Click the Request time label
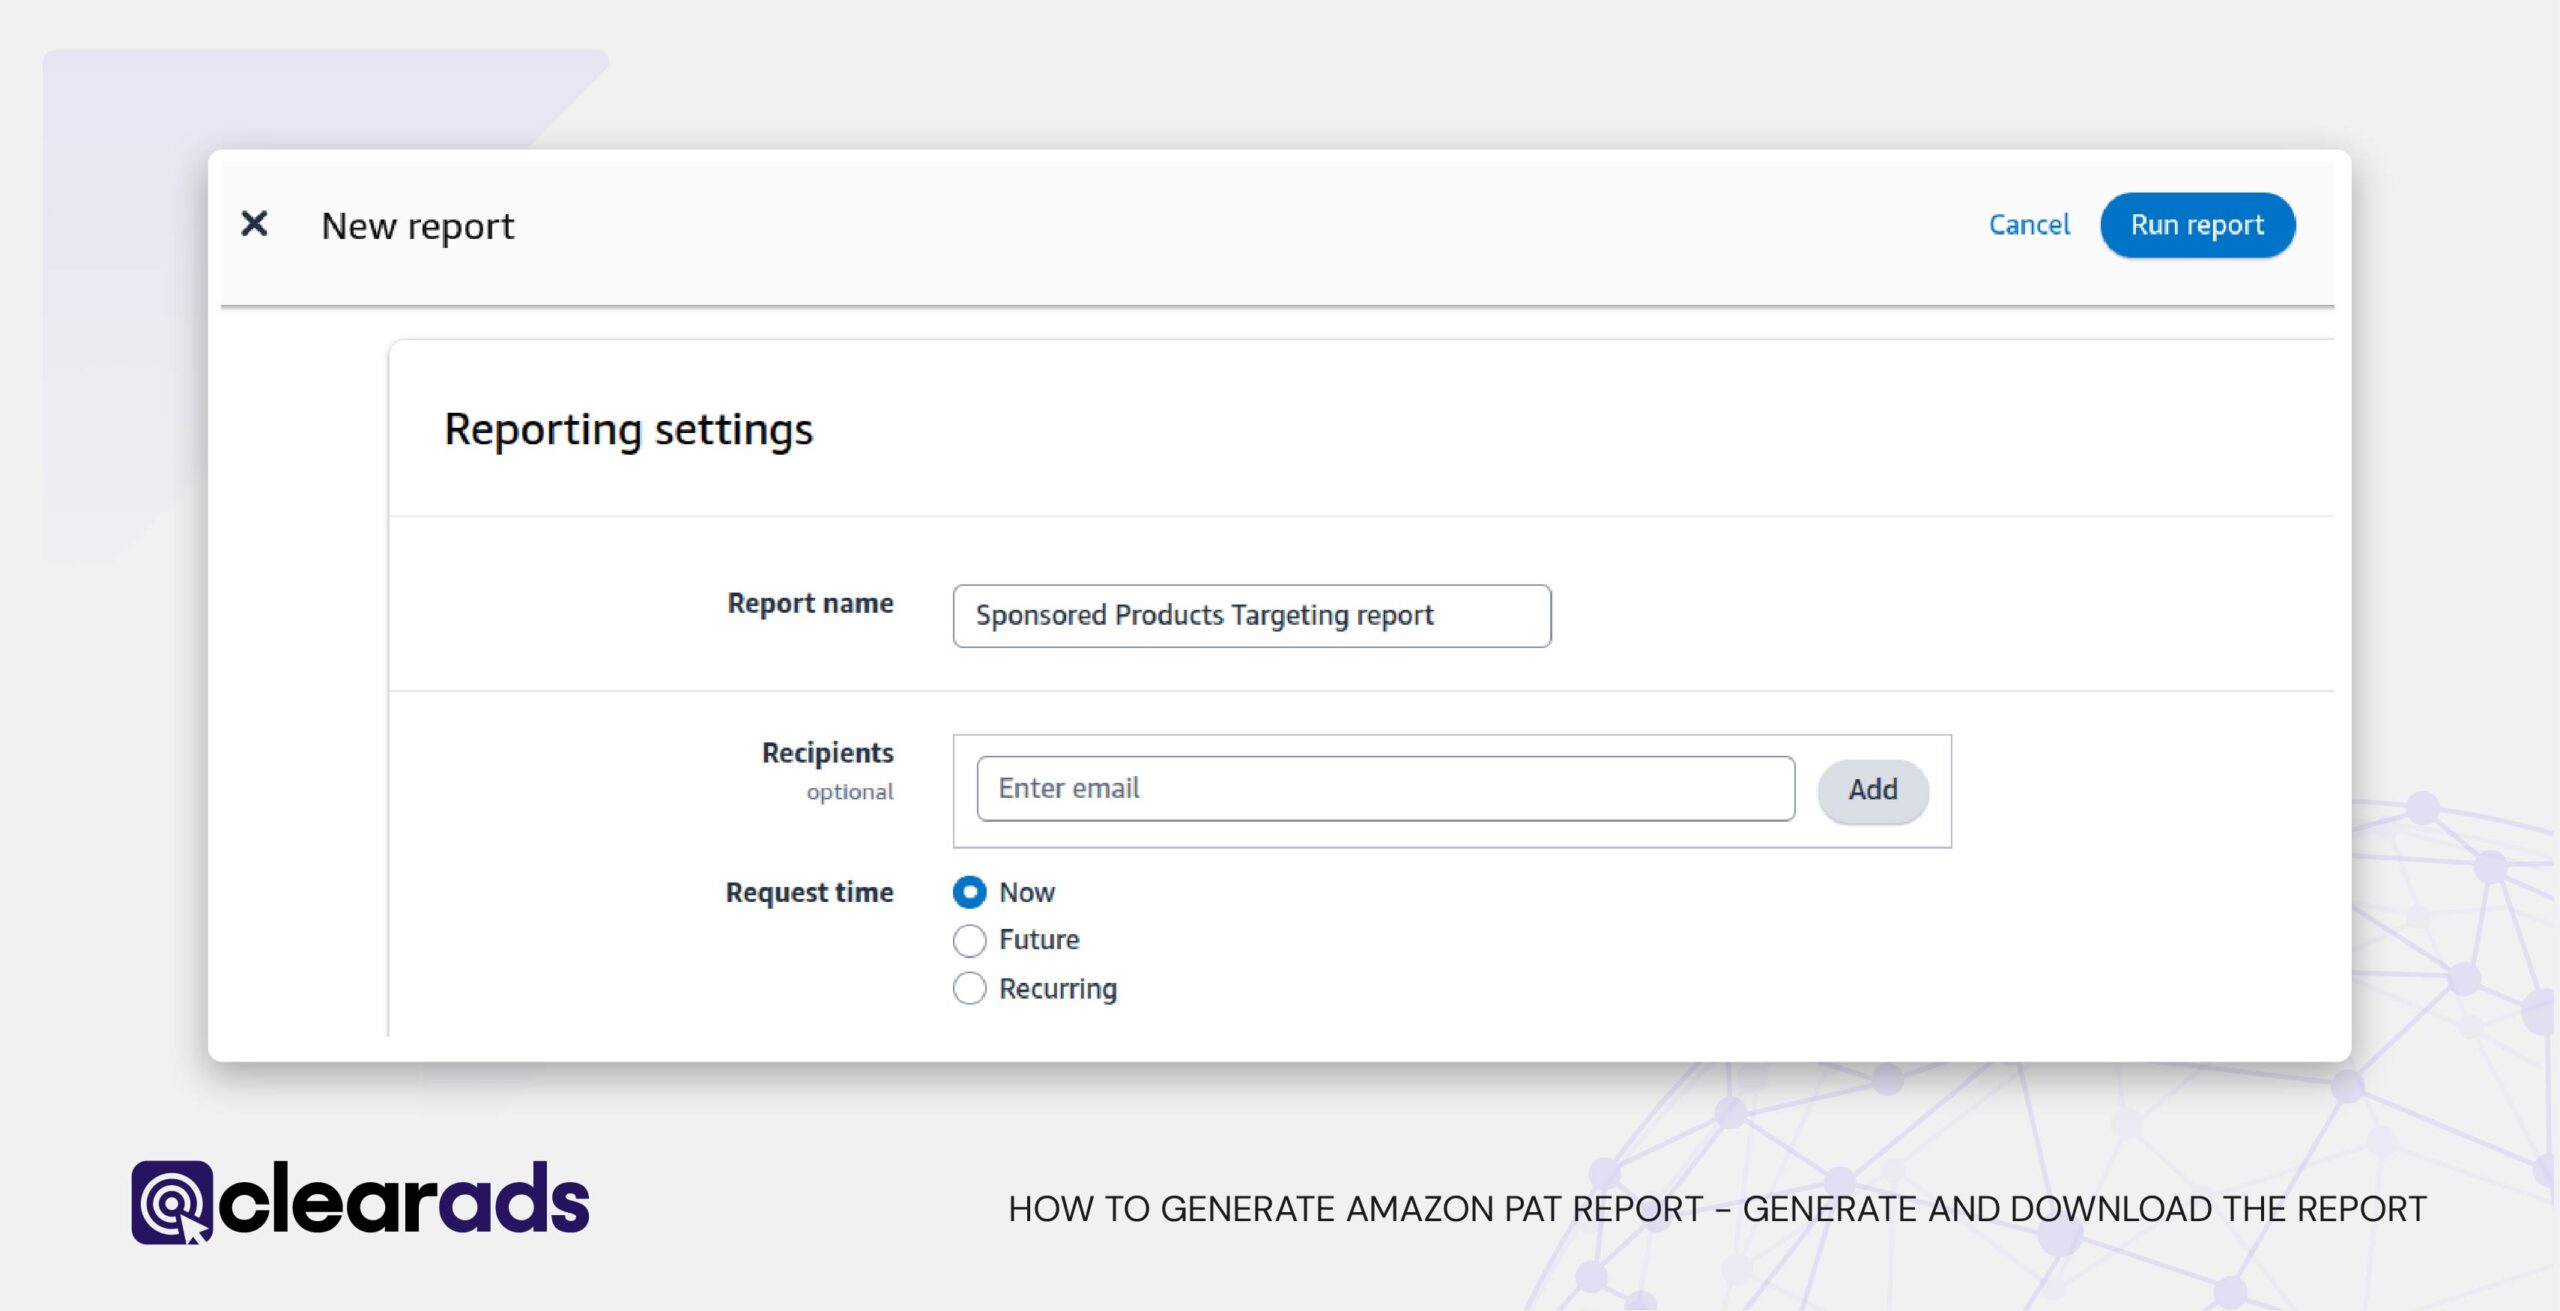Viewport: 2560px width, 1311px height. coord(810,891)
